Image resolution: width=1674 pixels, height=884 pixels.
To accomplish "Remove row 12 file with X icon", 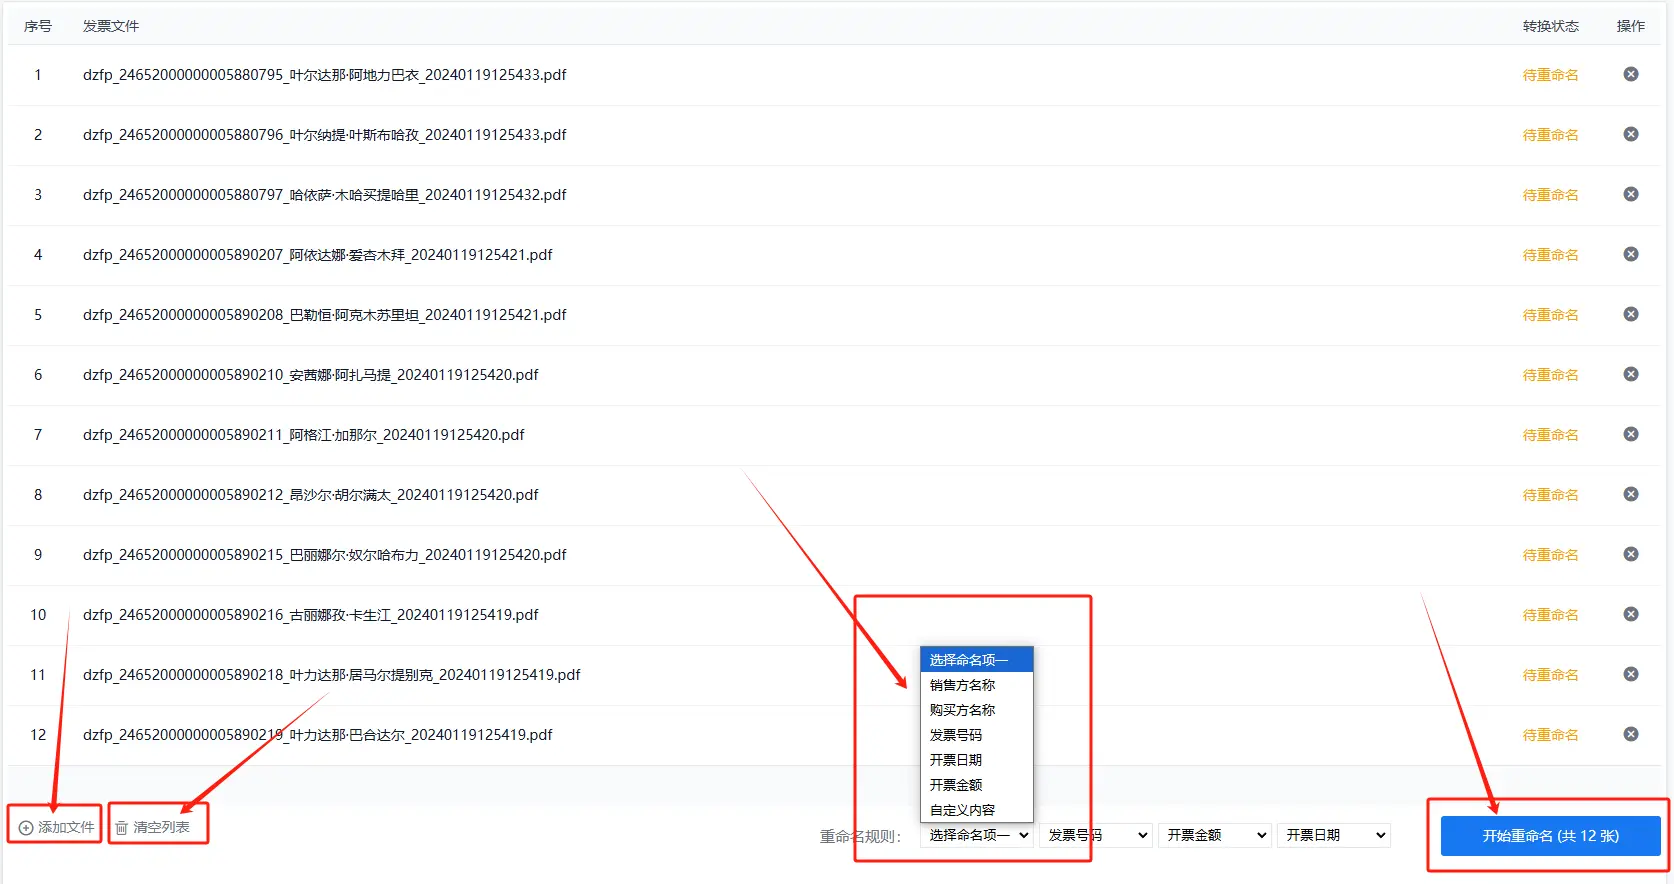I will [x=1630, y=734].
